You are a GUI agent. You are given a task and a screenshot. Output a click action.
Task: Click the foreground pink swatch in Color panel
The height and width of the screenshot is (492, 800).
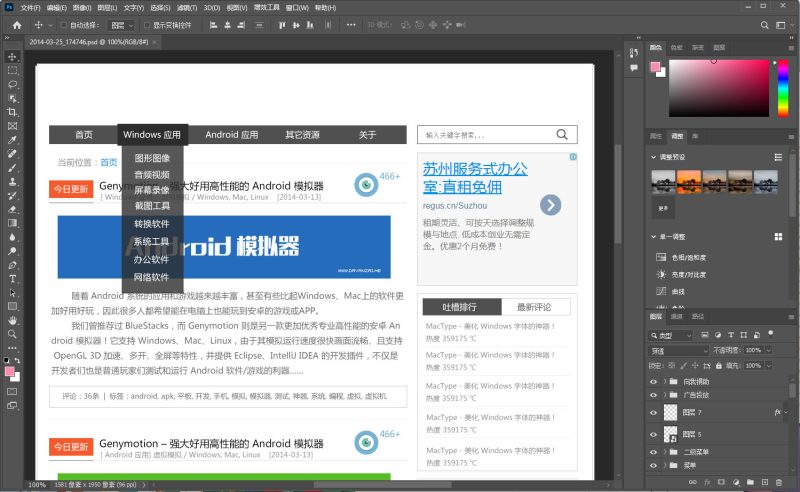coord(655,67)
